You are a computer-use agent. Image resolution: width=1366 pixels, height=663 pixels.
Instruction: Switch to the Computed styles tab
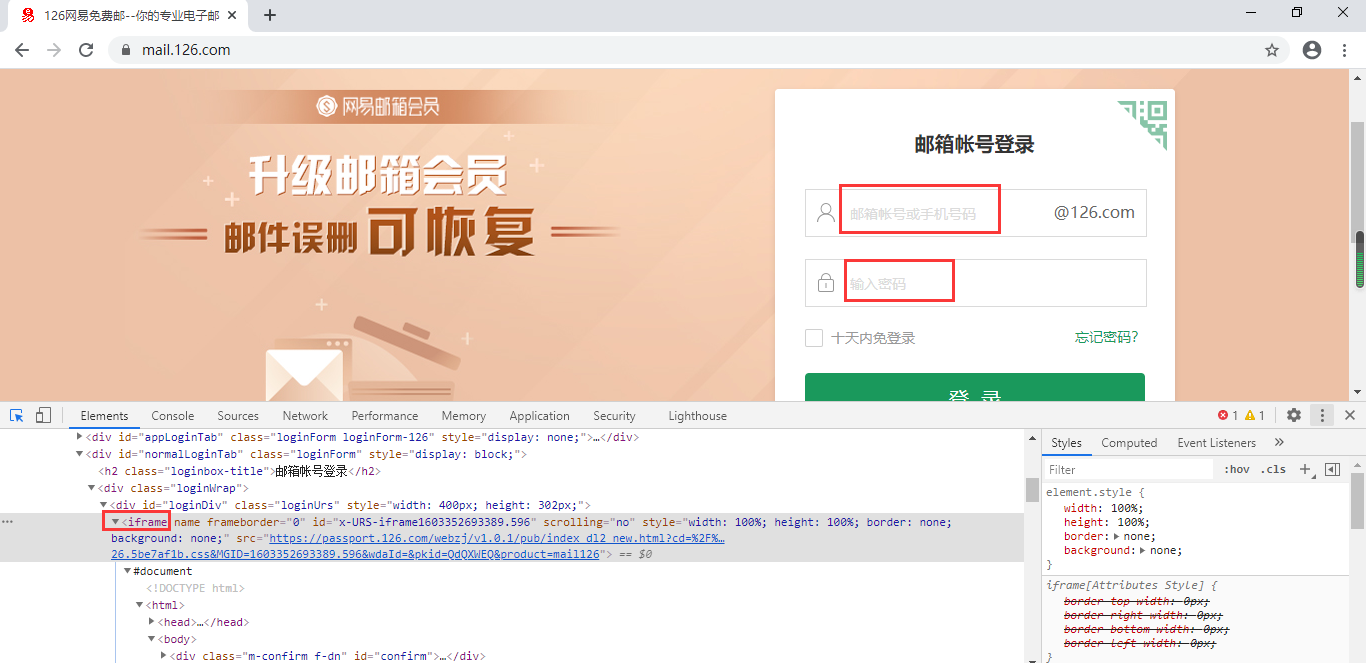pyautogui.click(x=1129, y=443)
